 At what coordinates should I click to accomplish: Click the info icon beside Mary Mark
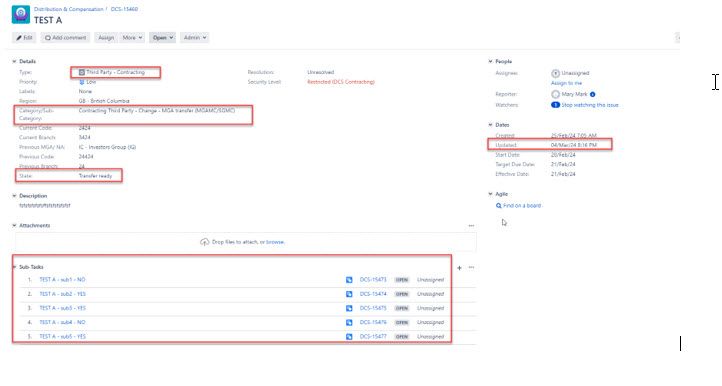click(593, 94)
